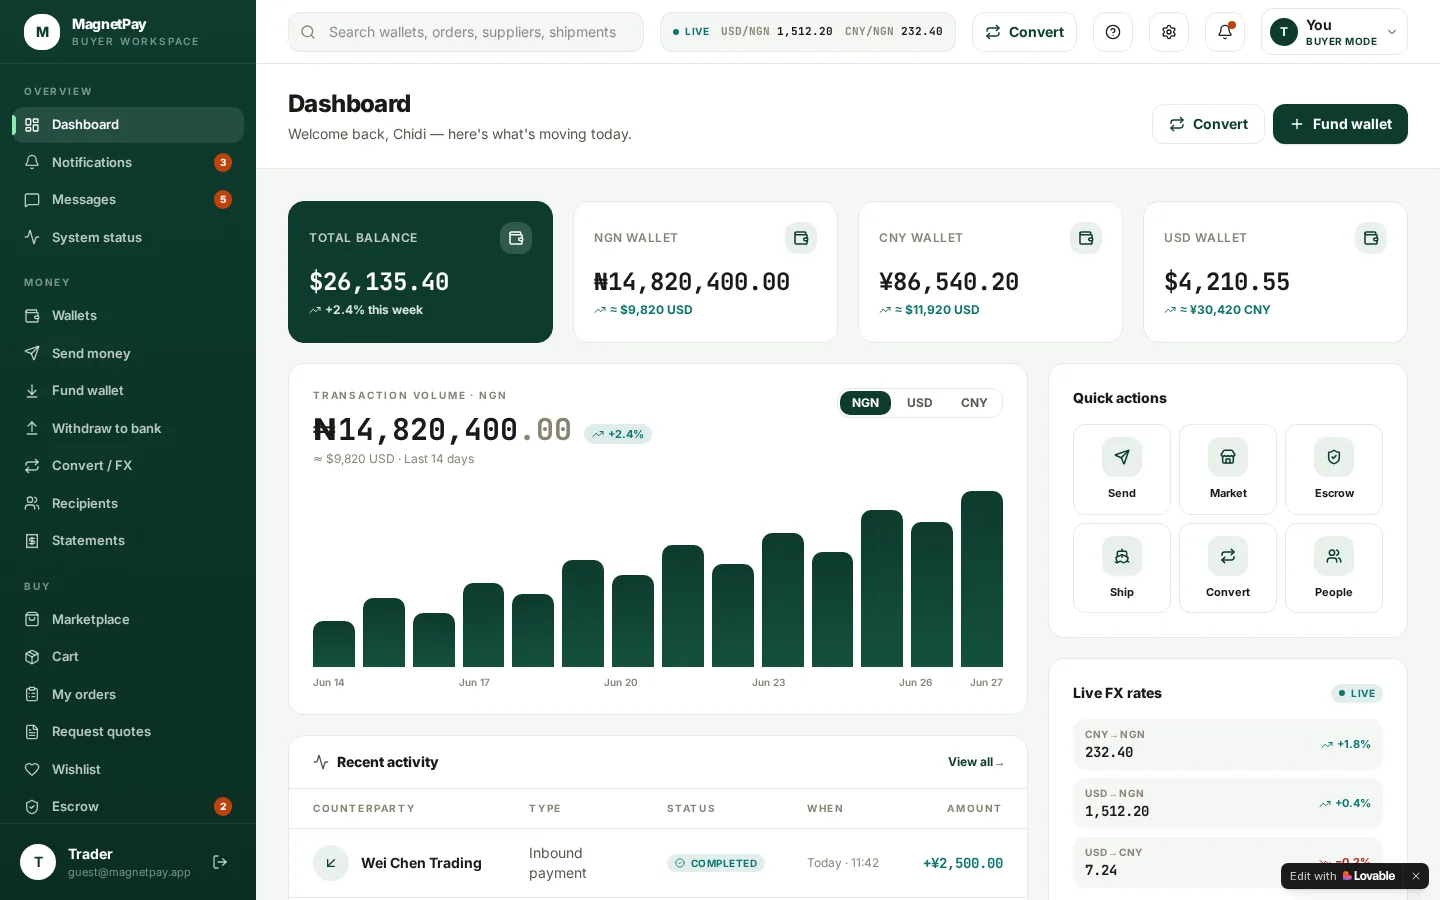
Task: Open Withdraw to bank in sidebar
Action: pyautogui.click(x=128, y=428)
